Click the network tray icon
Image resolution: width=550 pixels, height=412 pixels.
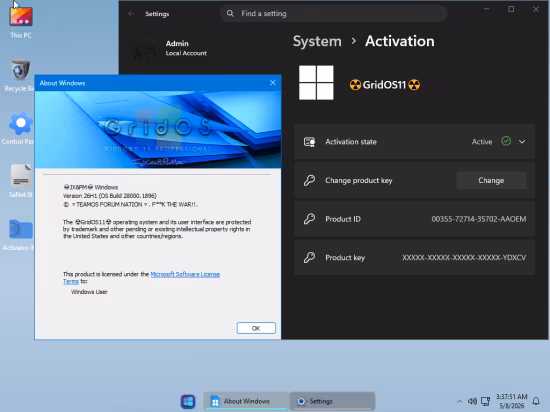click(485, 401)
